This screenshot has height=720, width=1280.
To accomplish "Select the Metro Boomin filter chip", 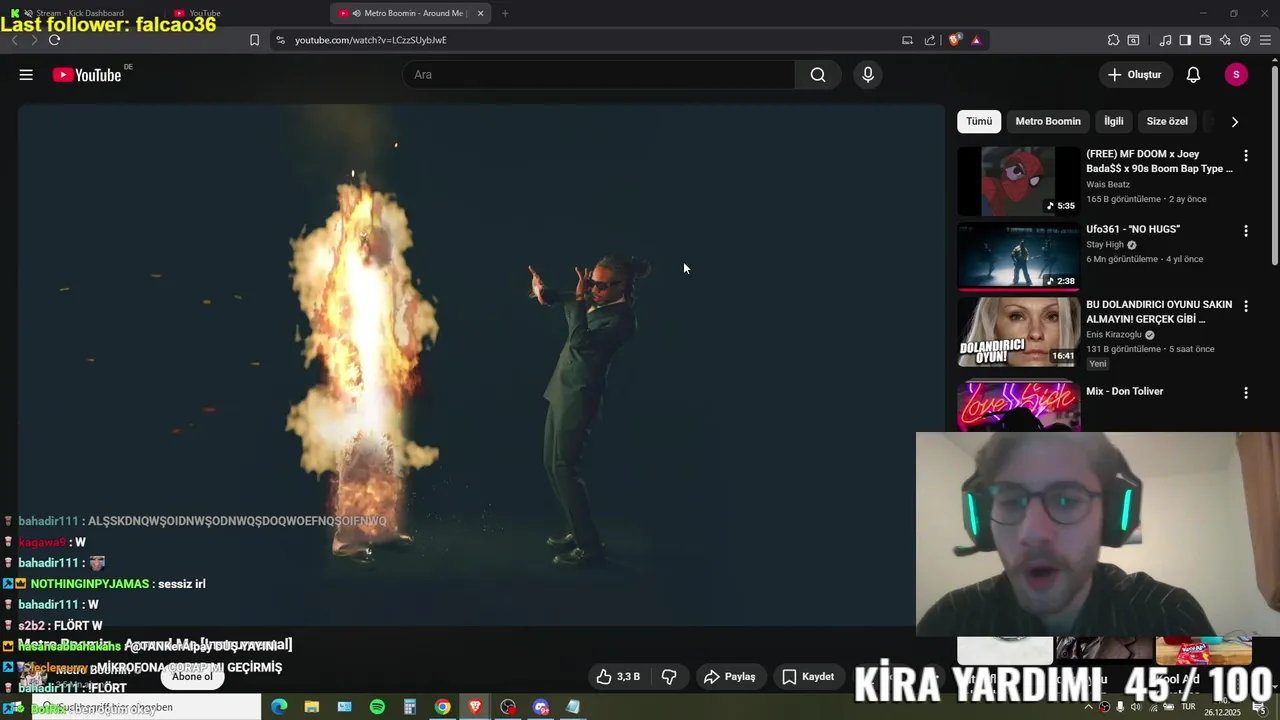I will pos(1048,121).
